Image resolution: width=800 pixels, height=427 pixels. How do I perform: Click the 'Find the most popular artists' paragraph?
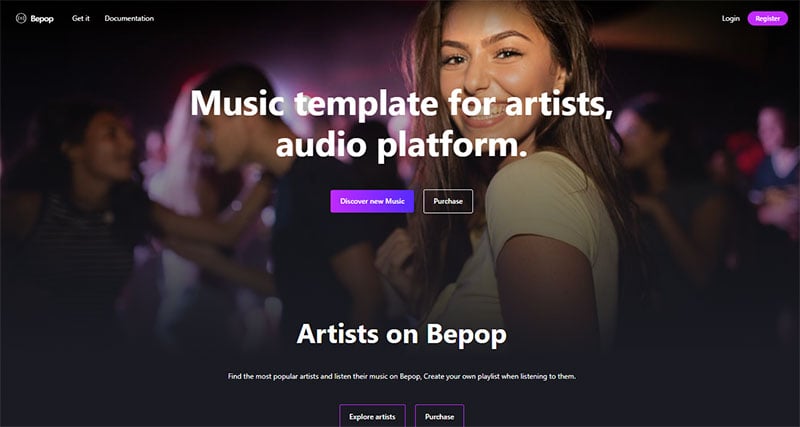[402, 376]
